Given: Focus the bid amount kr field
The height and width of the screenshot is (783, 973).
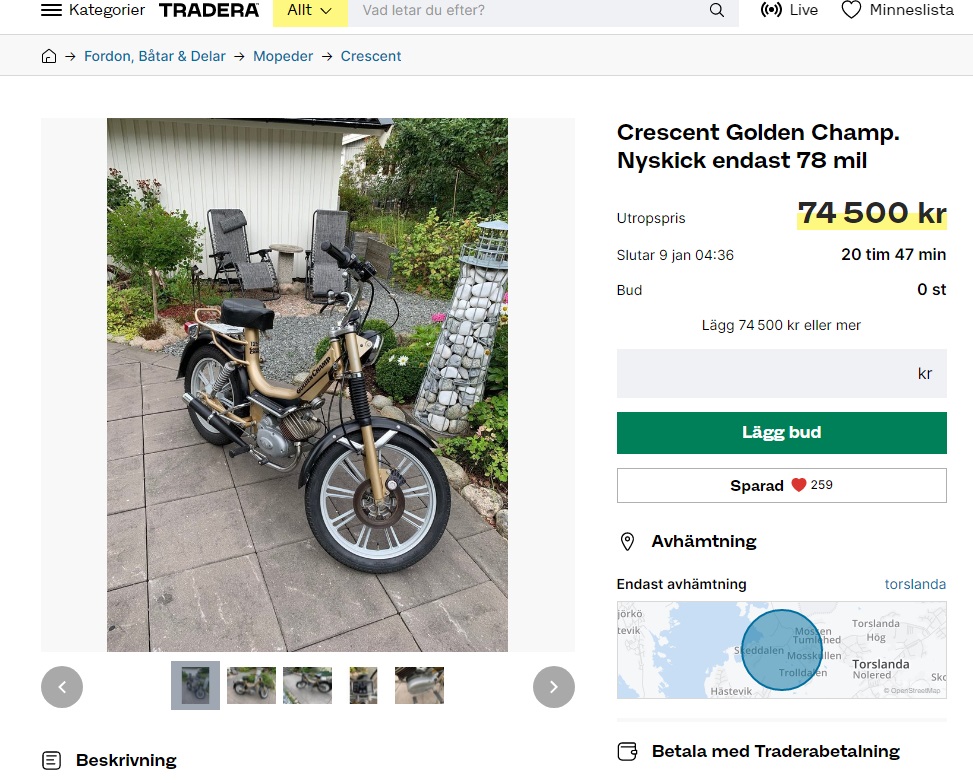Looking at the screenshot, I should [781, 374].
